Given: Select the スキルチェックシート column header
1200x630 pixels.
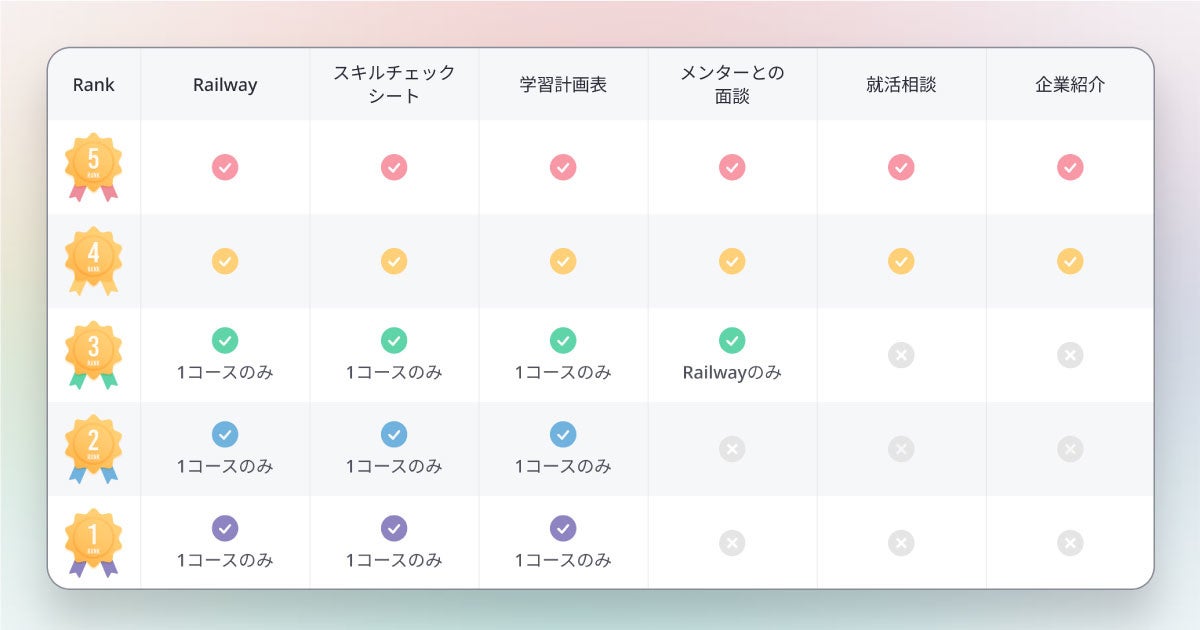Looking at the screenshot, I should [x=394, y=85].
